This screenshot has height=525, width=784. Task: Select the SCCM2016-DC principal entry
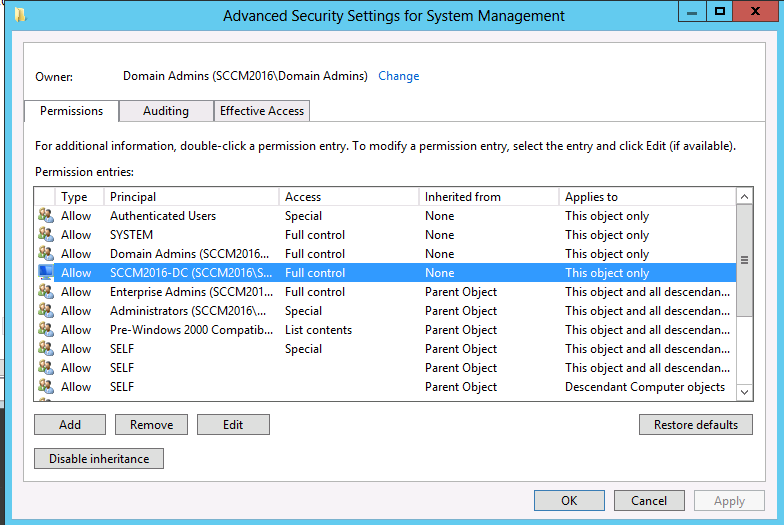(x=191, y=273)
